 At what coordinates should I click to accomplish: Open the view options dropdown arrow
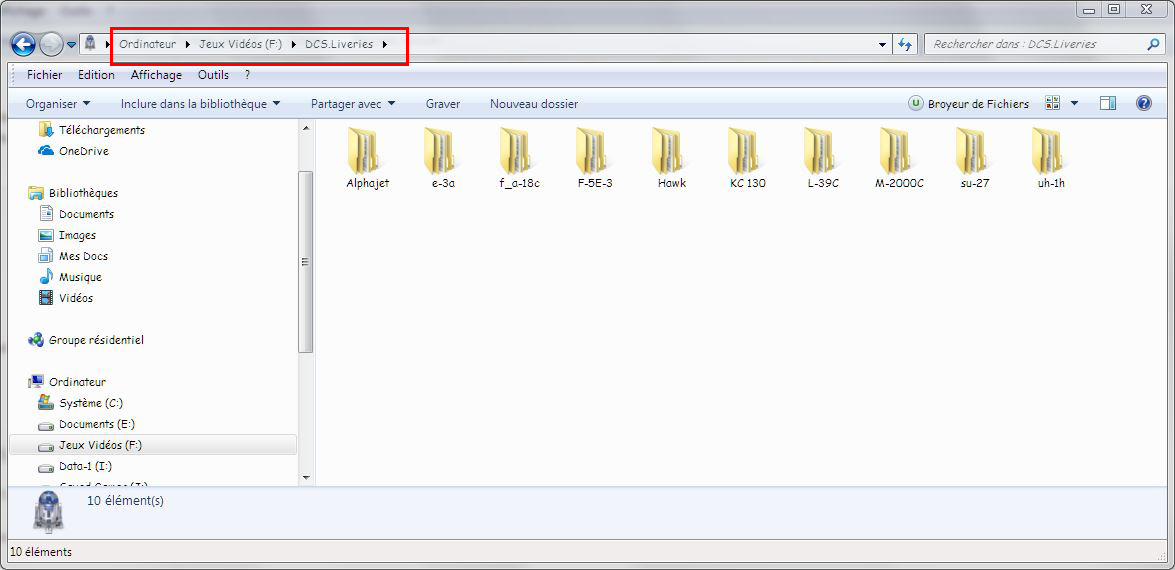click(1075, 103)
